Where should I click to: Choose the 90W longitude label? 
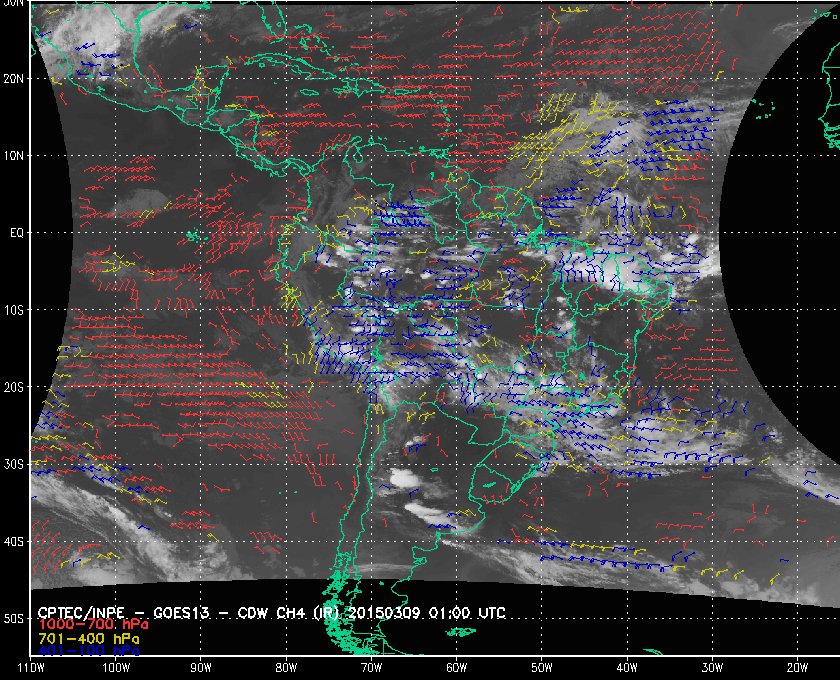tap(201, 667)
